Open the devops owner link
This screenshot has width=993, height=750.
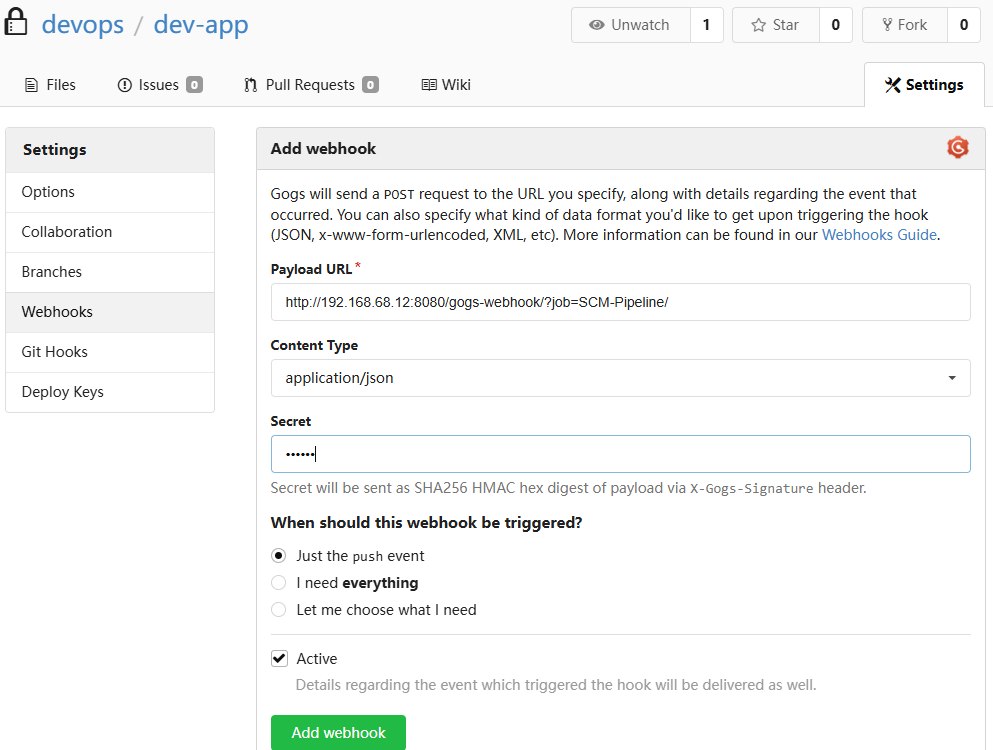[83, 25]
